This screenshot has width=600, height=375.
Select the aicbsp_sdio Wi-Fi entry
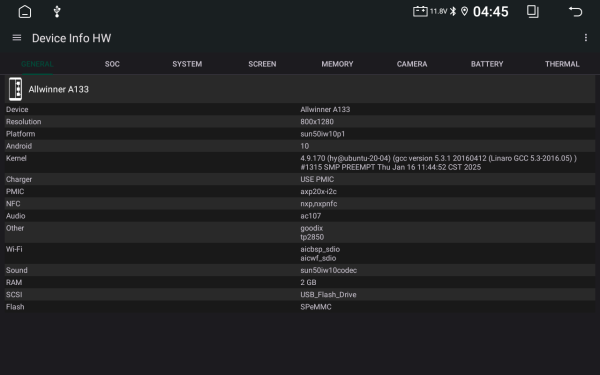point(320,249)
